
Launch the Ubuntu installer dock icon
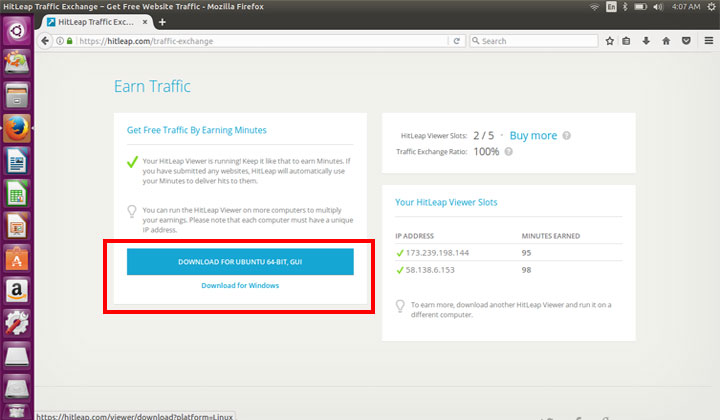pos(17,62)
